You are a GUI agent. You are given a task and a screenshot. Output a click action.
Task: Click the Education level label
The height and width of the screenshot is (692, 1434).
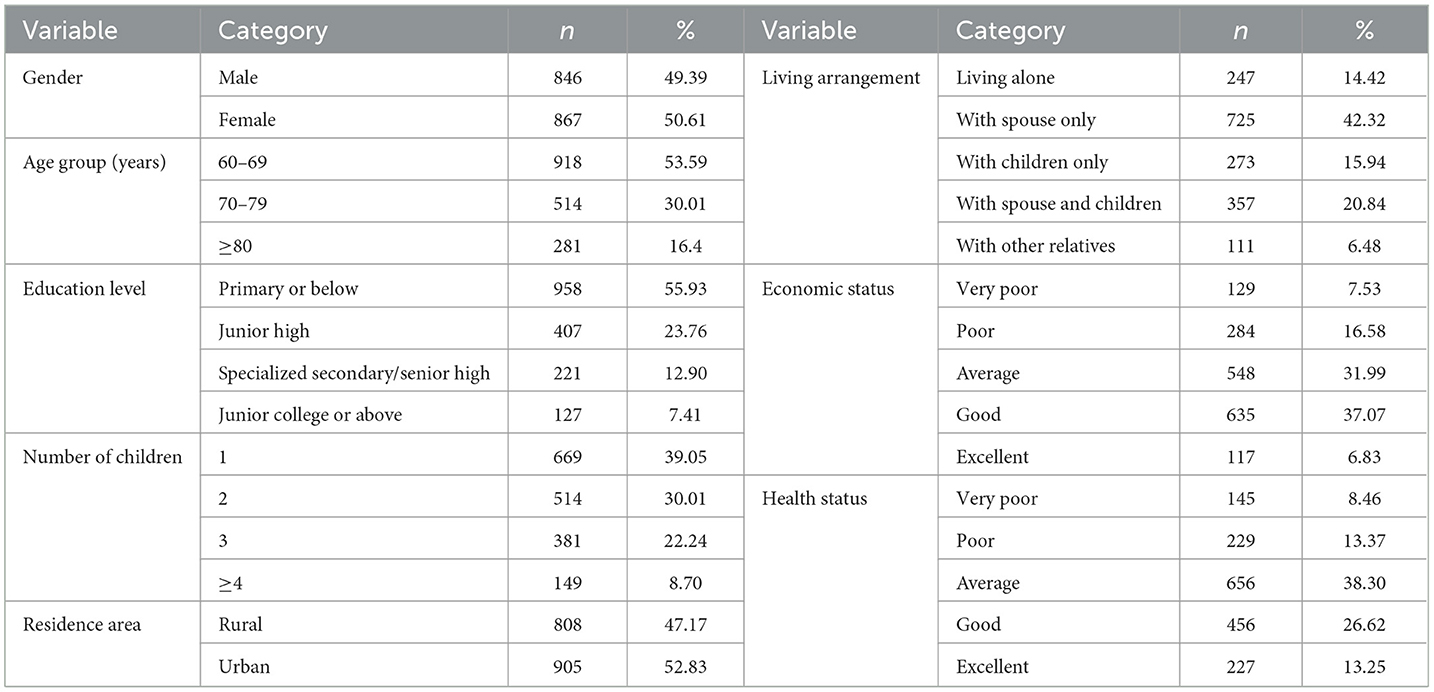(x=82, y=288)
